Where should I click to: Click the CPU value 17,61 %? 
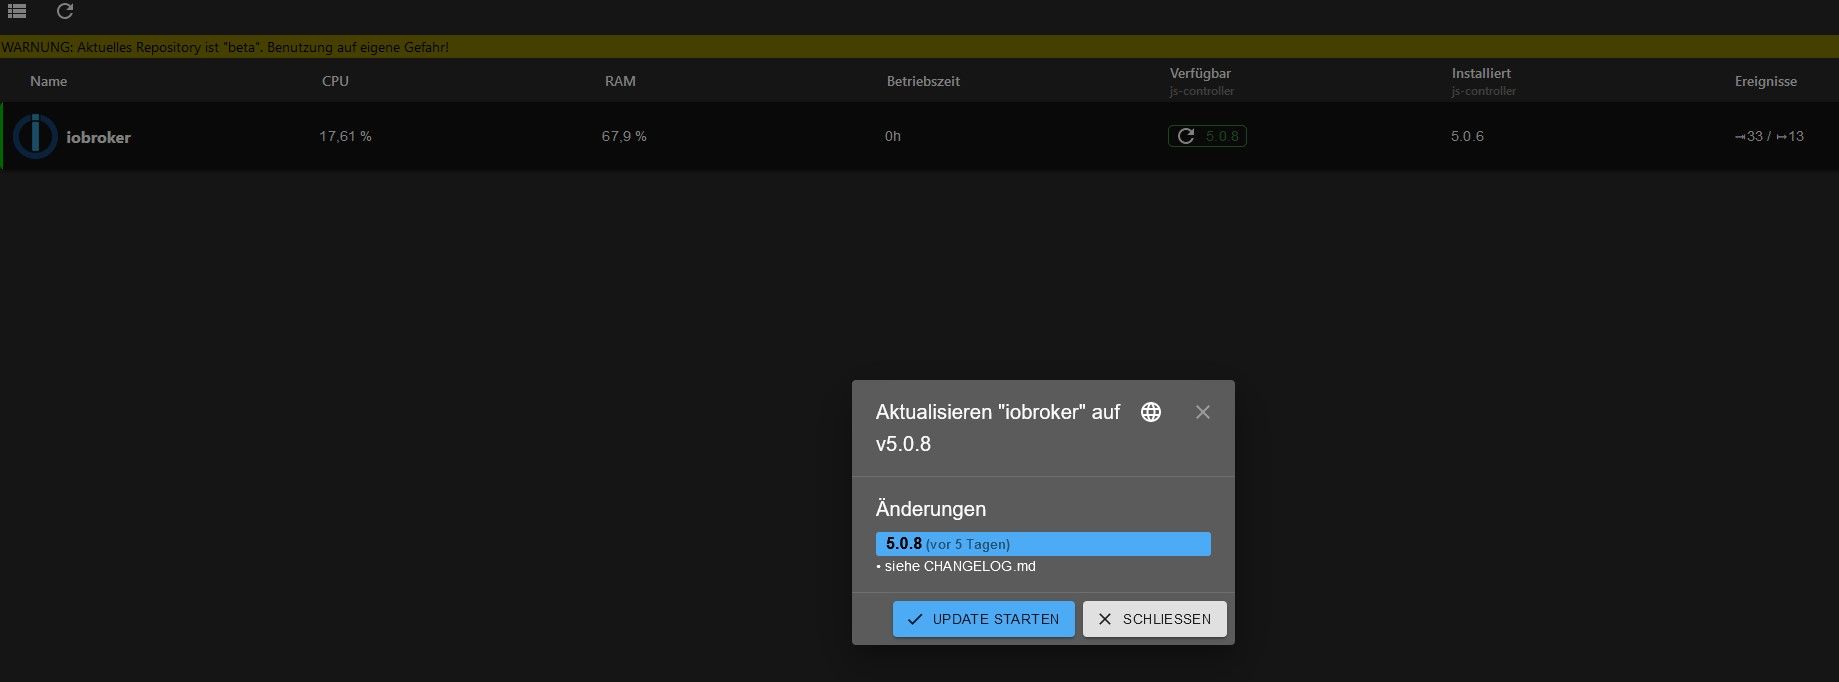[345, 136]
